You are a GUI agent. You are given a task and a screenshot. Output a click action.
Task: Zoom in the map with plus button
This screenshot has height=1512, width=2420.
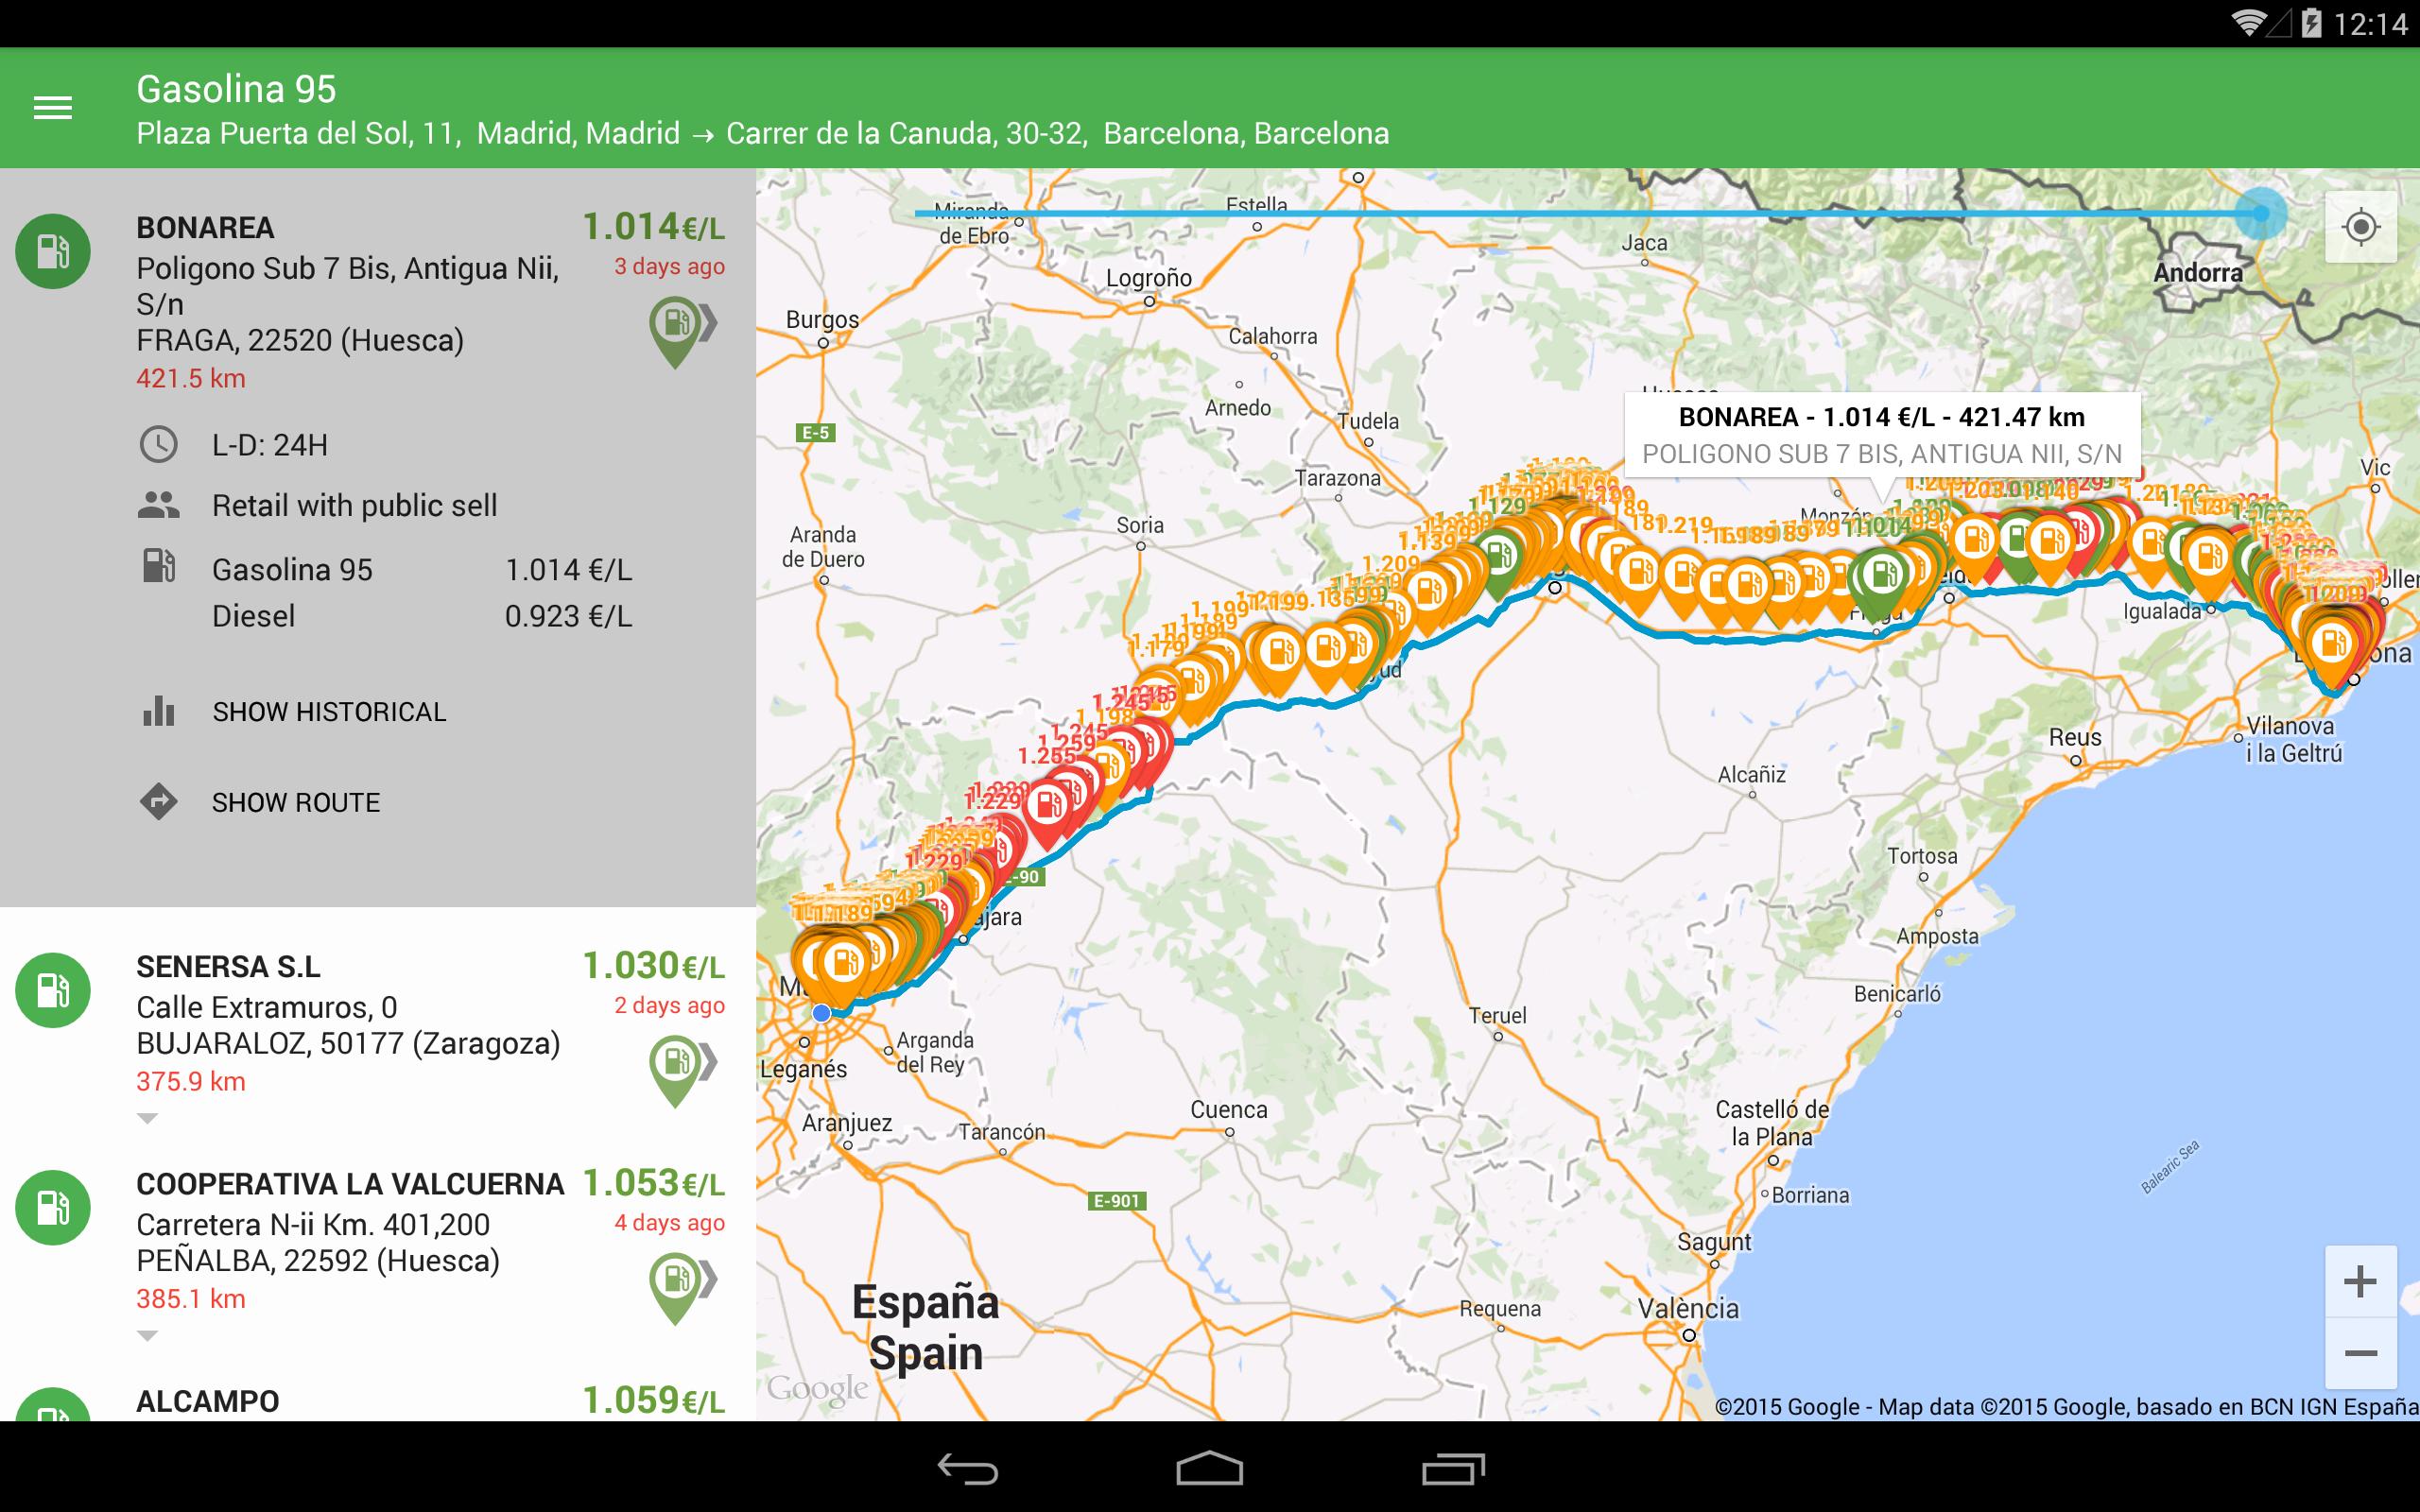click(2360, 1281)
